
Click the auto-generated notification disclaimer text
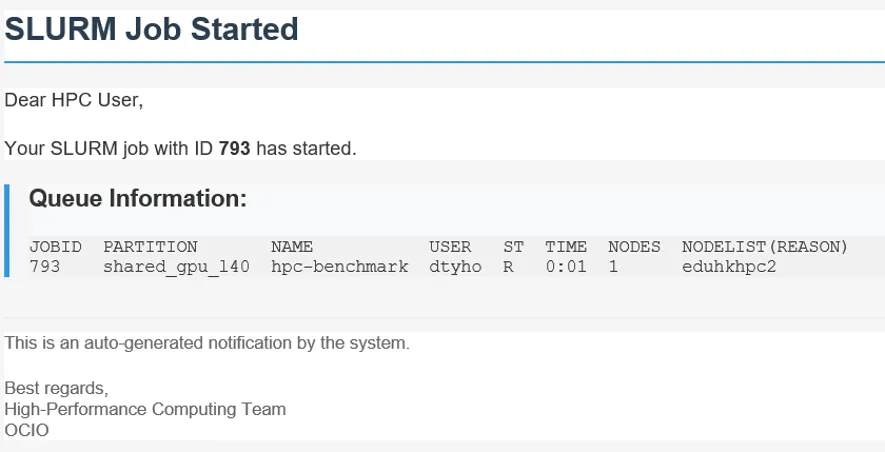207,343
